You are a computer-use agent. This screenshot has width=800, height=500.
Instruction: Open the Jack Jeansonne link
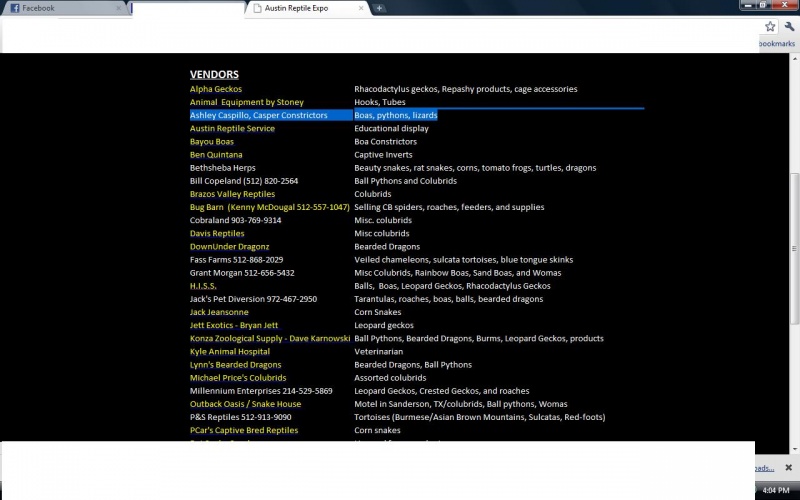(219, 312)
